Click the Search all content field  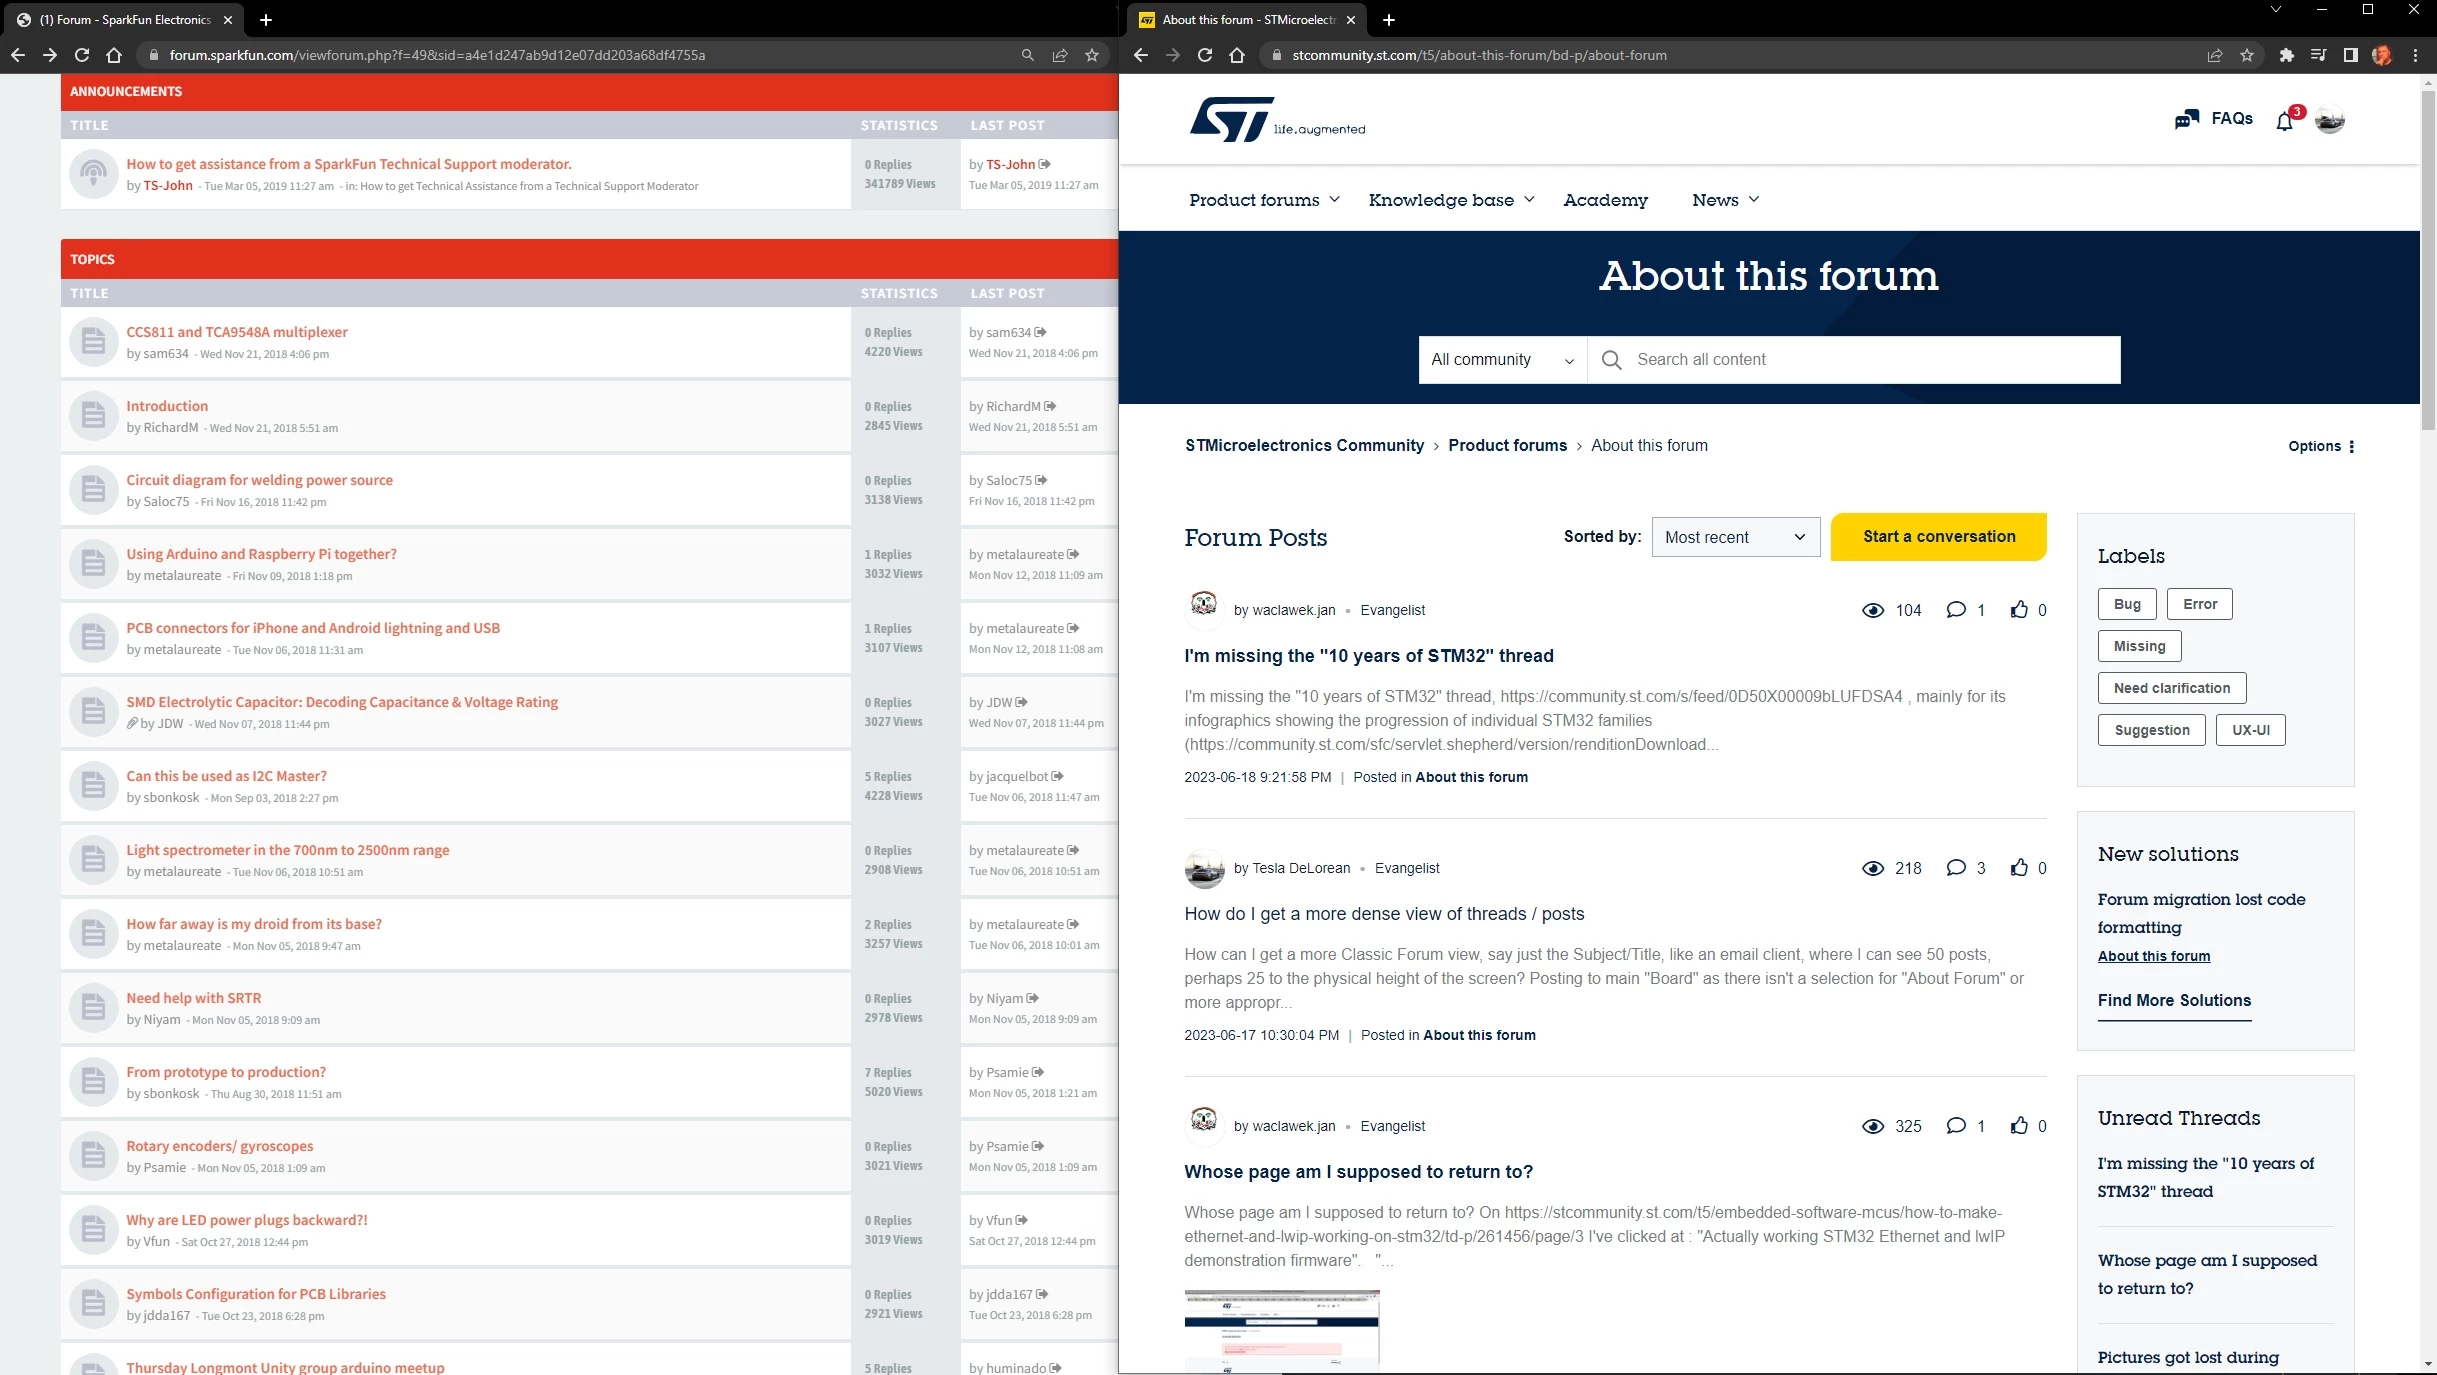[1853, 360]
